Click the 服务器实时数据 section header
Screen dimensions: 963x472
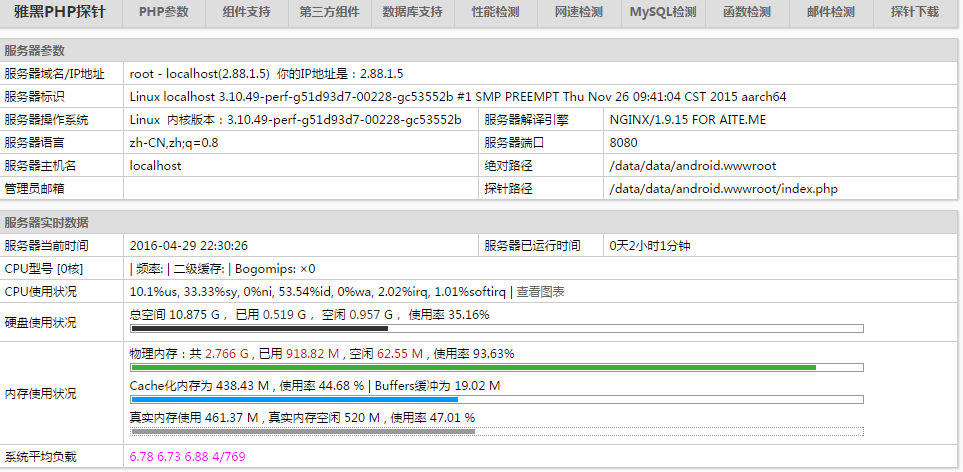pos(46,222)
